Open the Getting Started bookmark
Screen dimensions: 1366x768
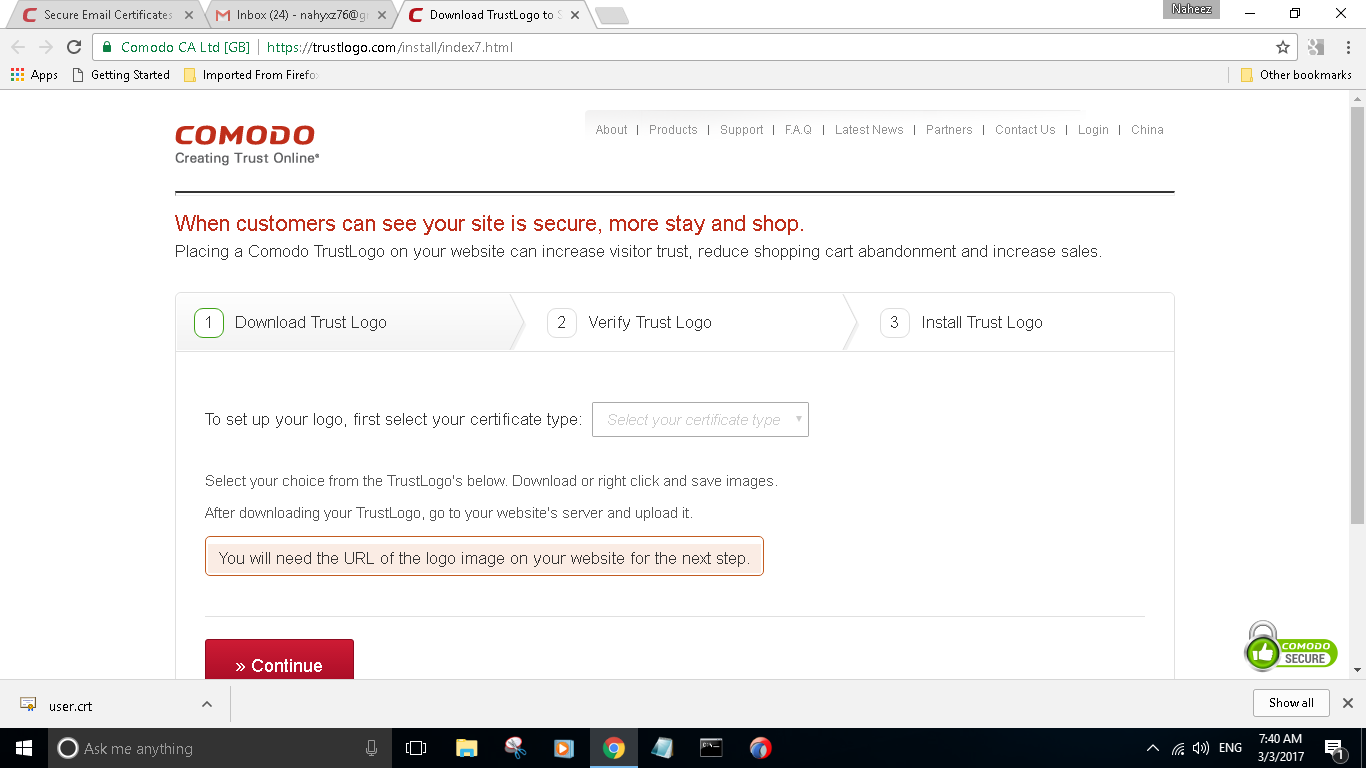tap(121, 75)
